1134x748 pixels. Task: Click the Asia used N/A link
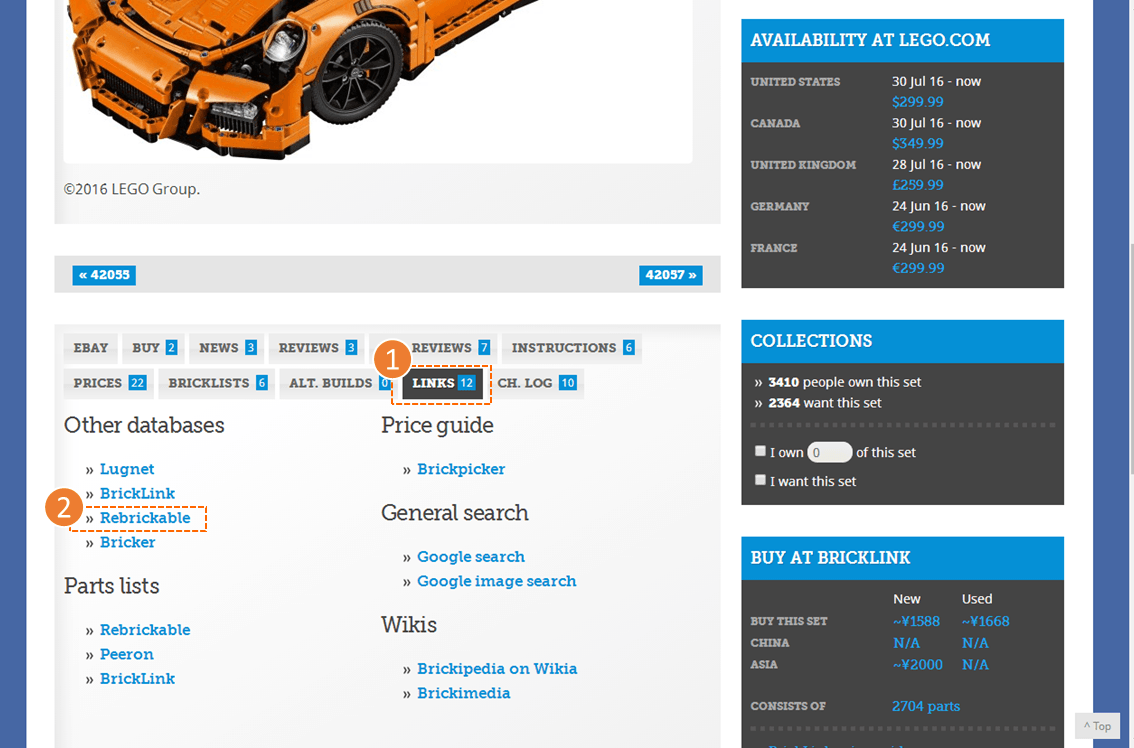pyautogui.click(x=975, y=665)
